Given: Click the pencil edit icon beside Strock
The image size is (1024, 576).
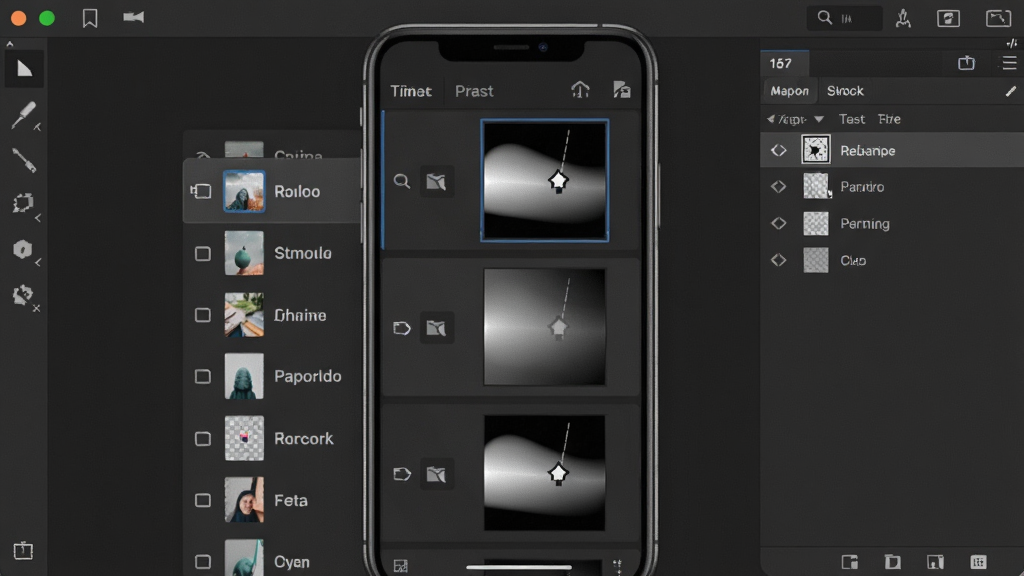Looking at the screenshot, I should click(1010, 91).
